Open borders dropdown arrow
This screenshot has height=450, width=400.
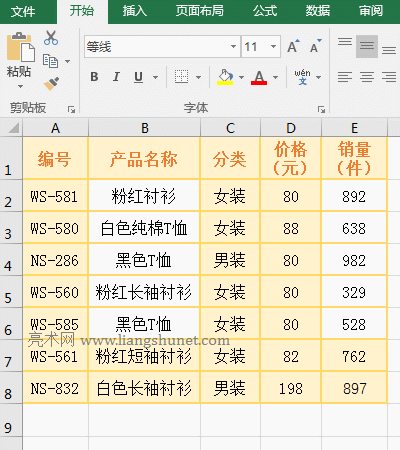coord(198,77)
